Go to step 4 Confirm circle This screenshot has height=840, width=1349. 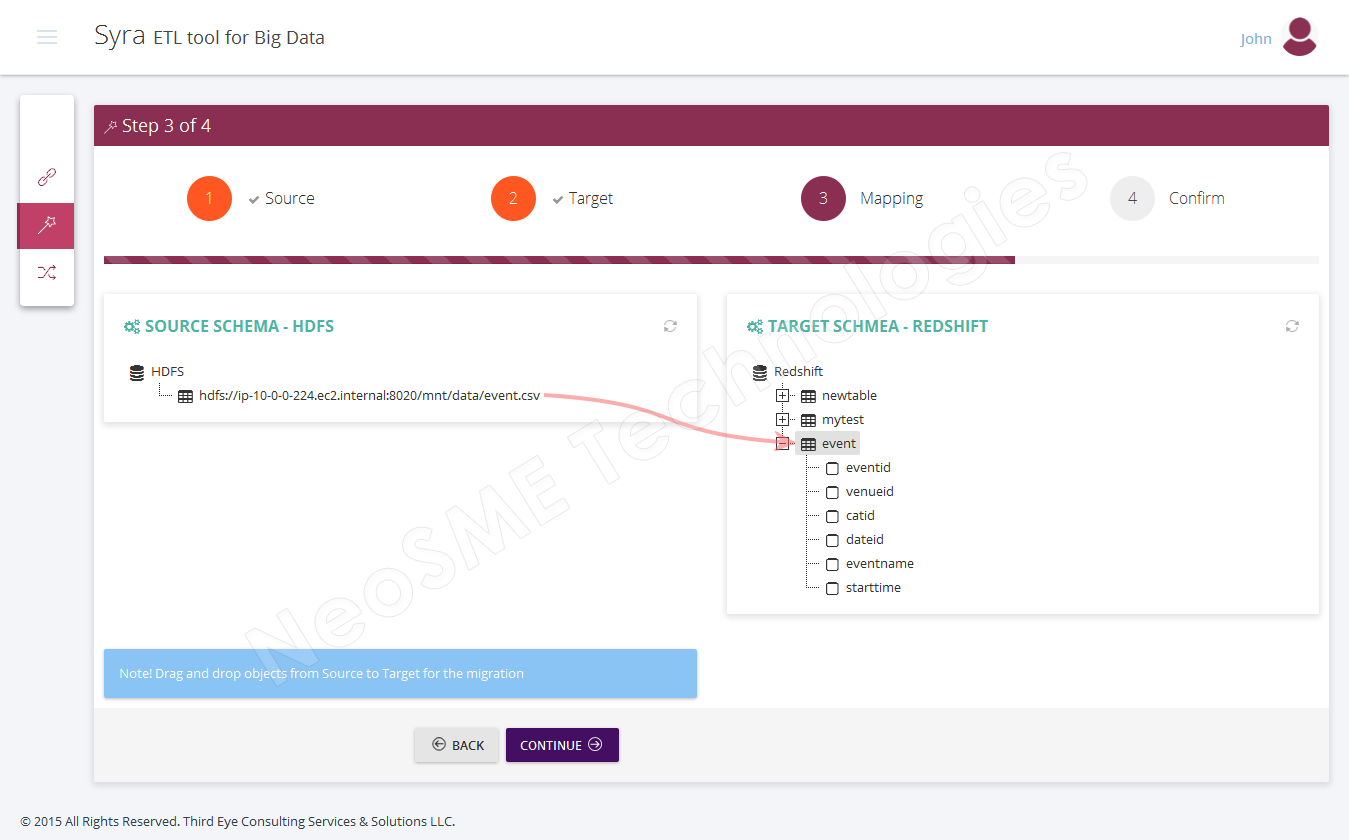pyautogui.click(x=1132, y=198)
